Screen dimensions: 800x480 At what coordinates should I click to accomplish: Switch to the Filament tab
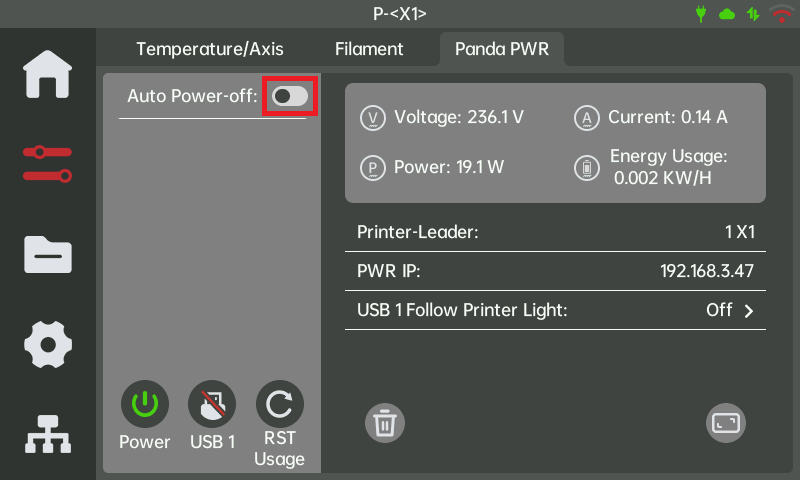(x=369, y=48)
